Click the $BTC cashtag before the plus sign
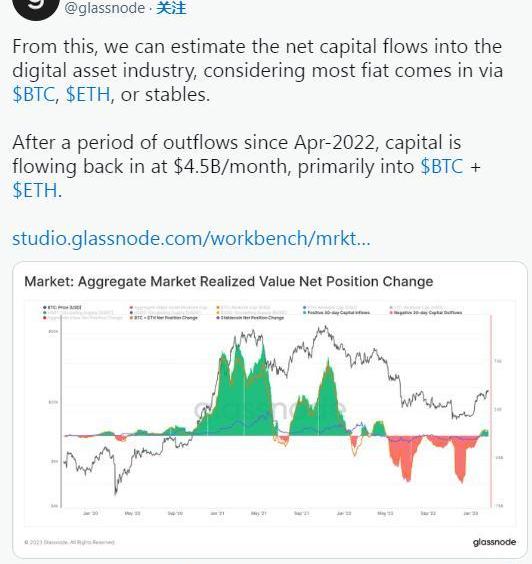Viewport: 532px width, 564px height. point(442,167)
